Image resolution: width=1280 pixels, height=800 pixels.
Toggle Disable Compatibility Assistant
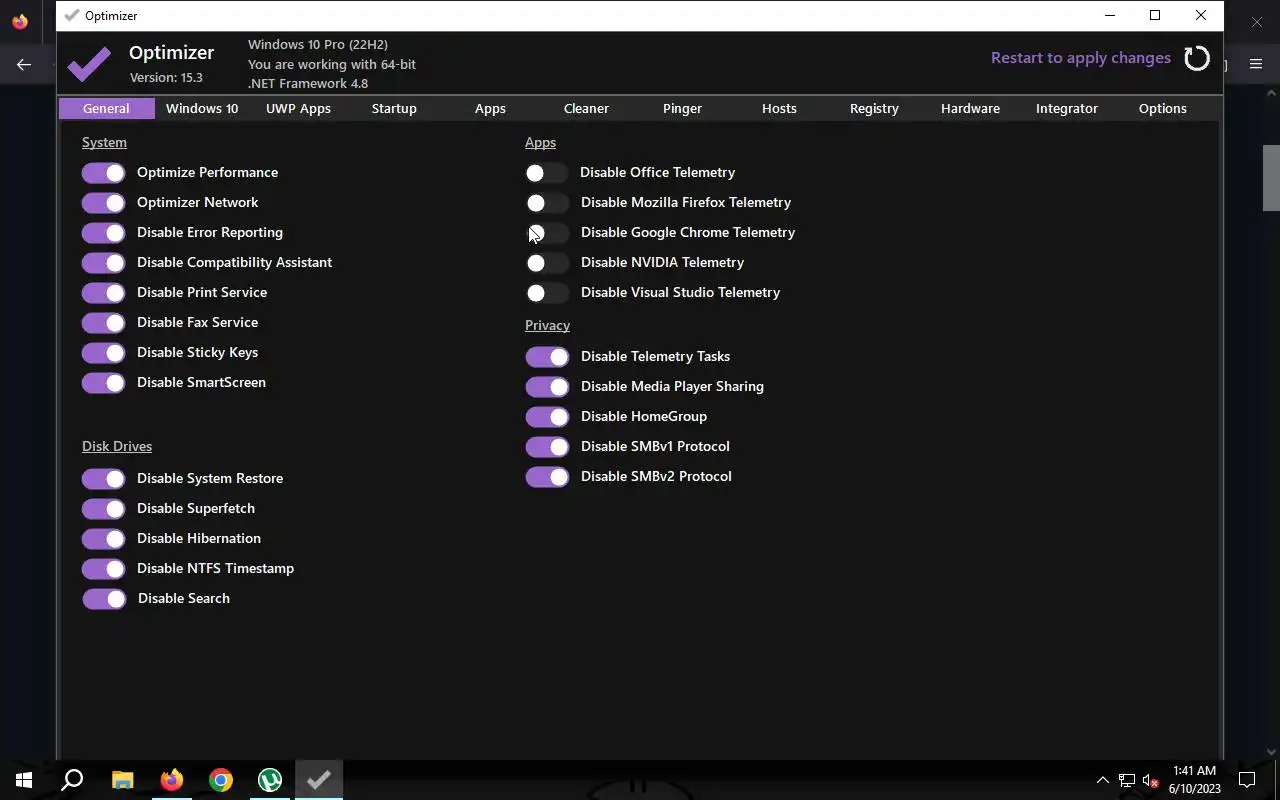[104, 263]
